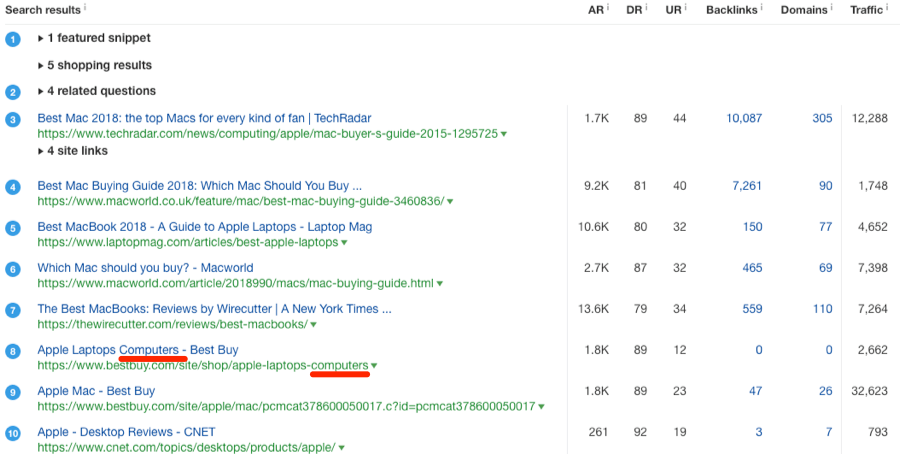
Task: Open Apple Mac - Best Buy result
Action: click(96, 391)
